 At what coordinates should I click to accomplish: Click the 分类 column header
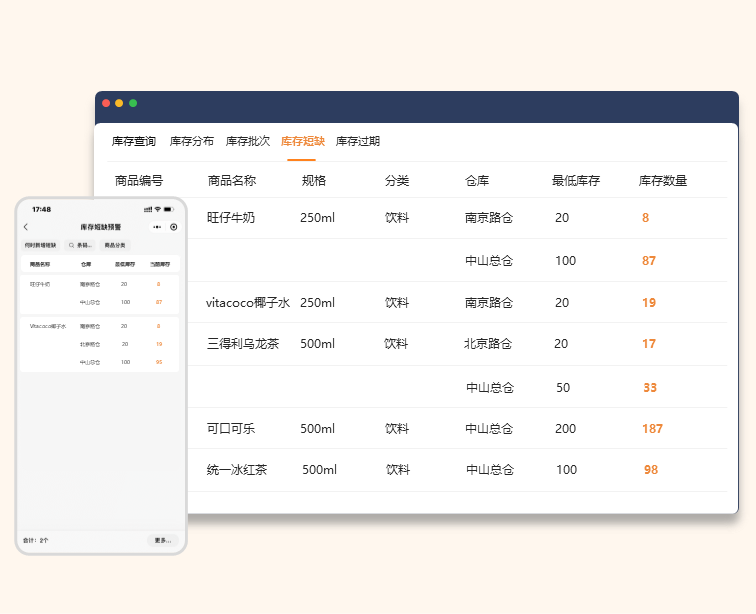tap(397, 181)
